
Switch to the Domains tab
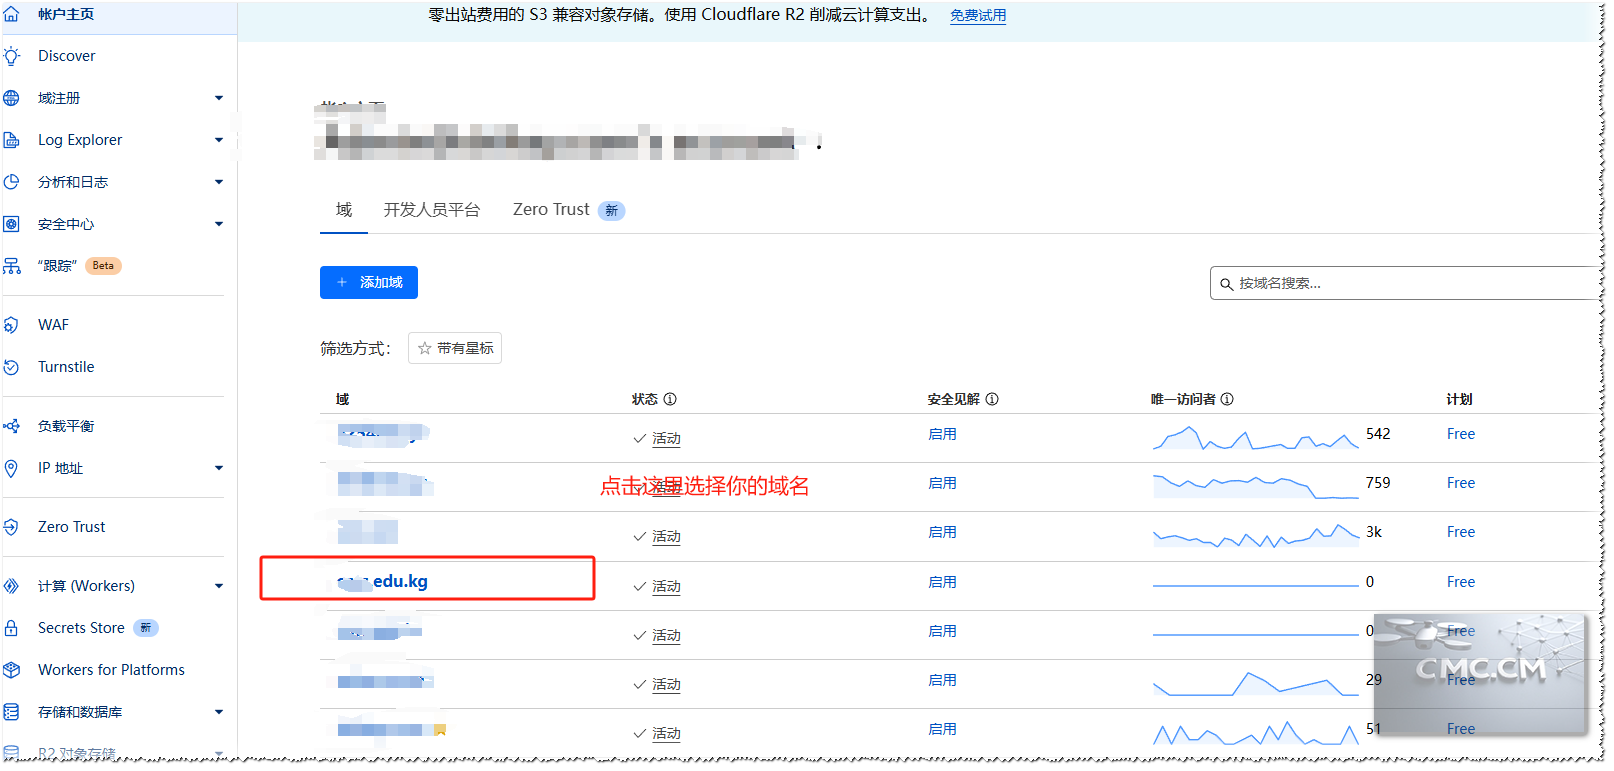[x=344, y=210]
